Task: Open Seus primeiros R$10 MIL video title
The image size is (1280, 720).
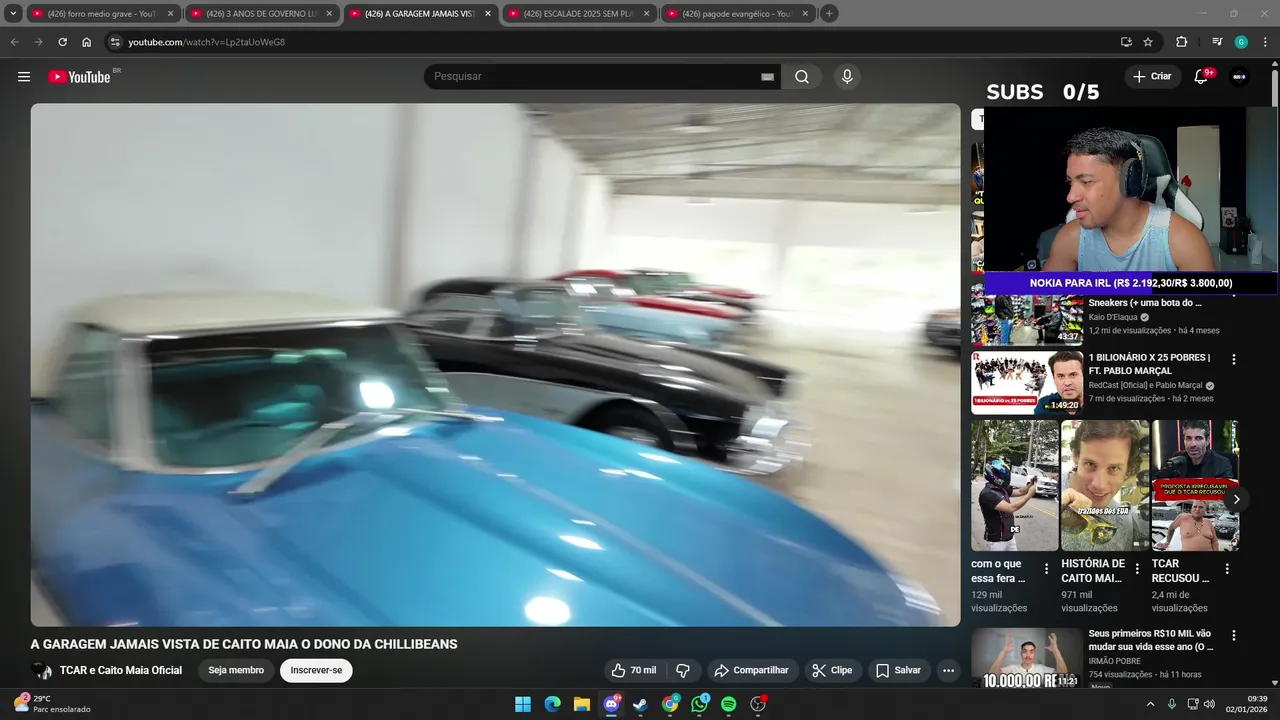Action: (1151, 640)
